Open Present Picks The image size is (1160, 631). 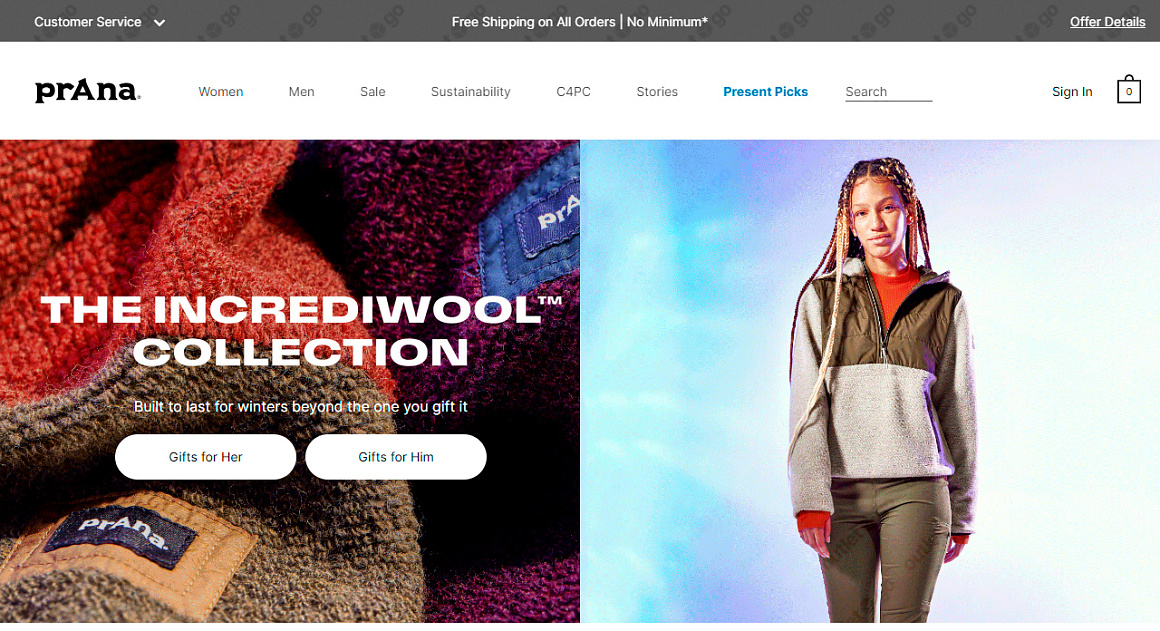click(x=765, y=92)
